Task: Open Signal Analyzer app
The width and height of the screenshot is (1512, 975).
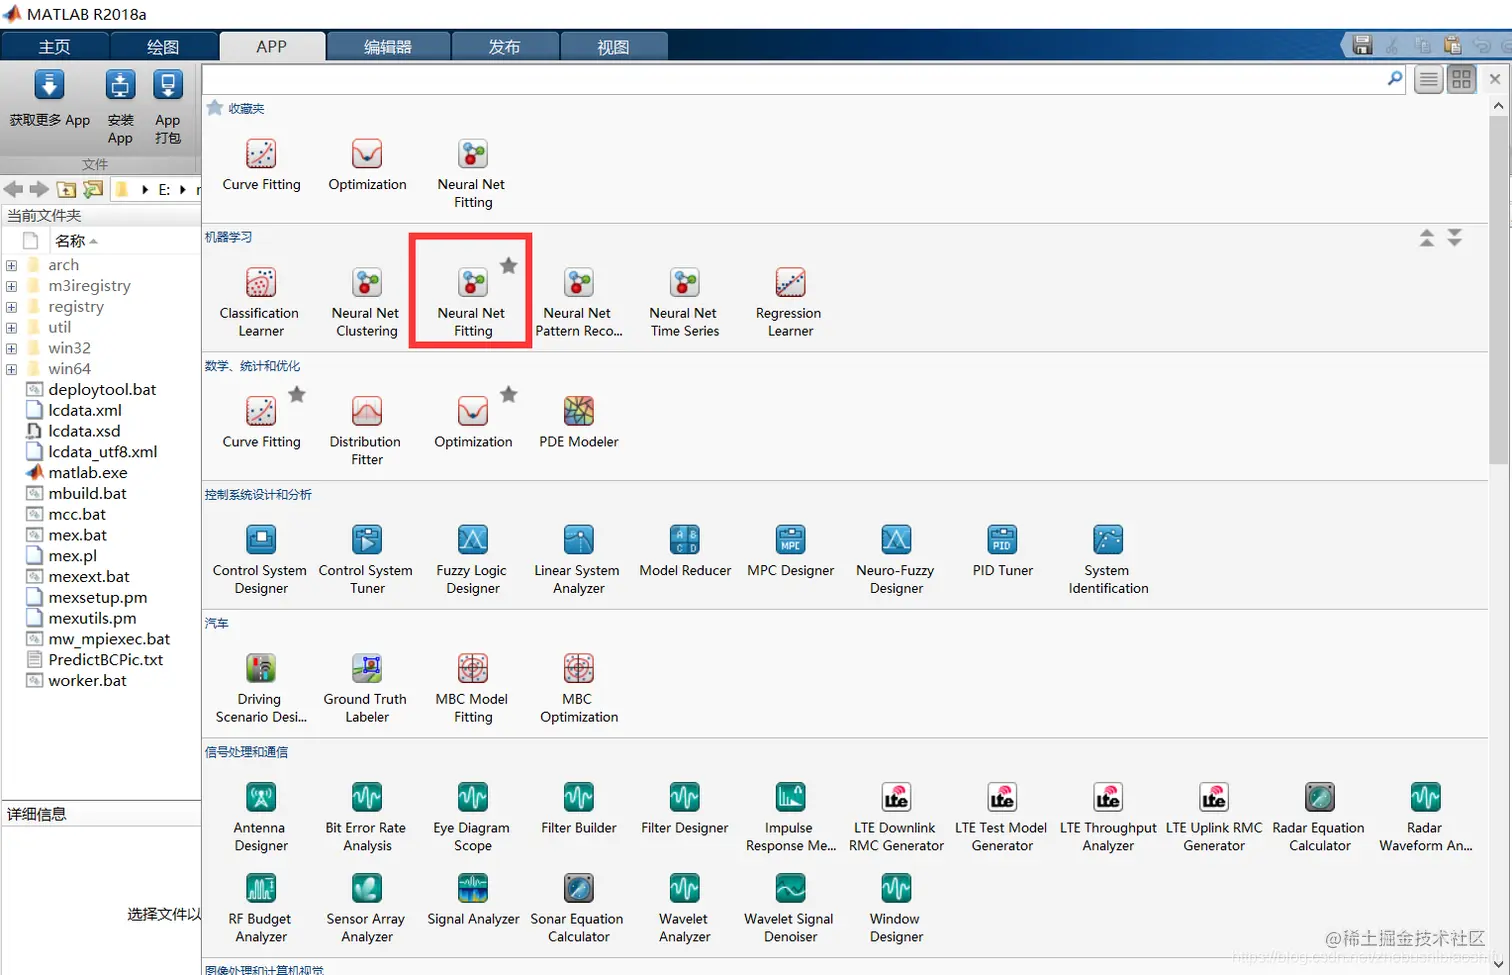Action: point(472,899)
